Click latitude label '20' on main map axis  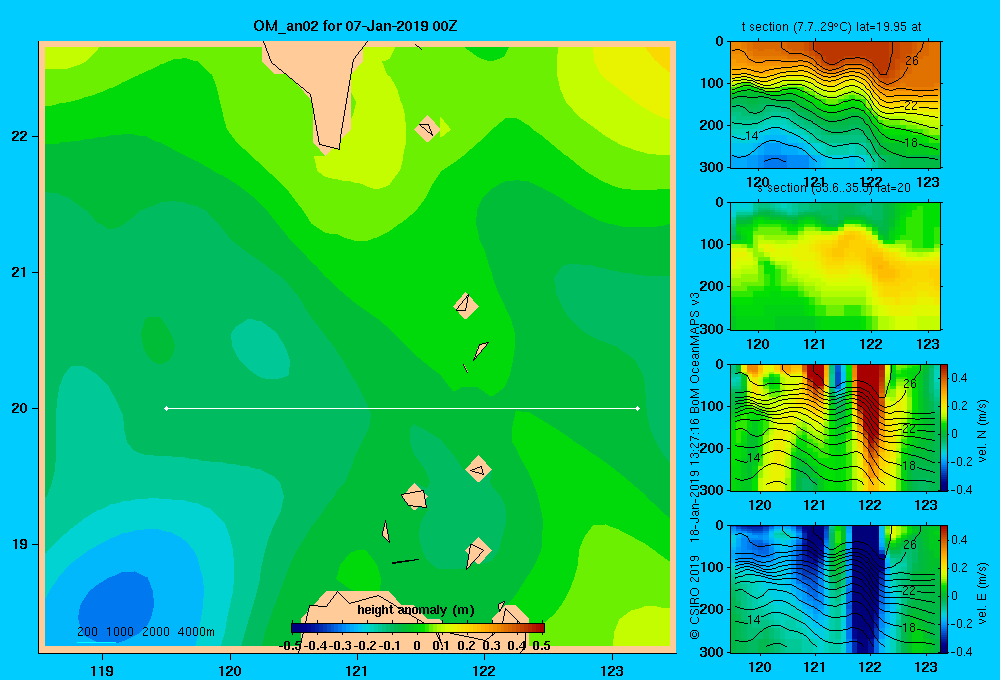click(19, 408)
